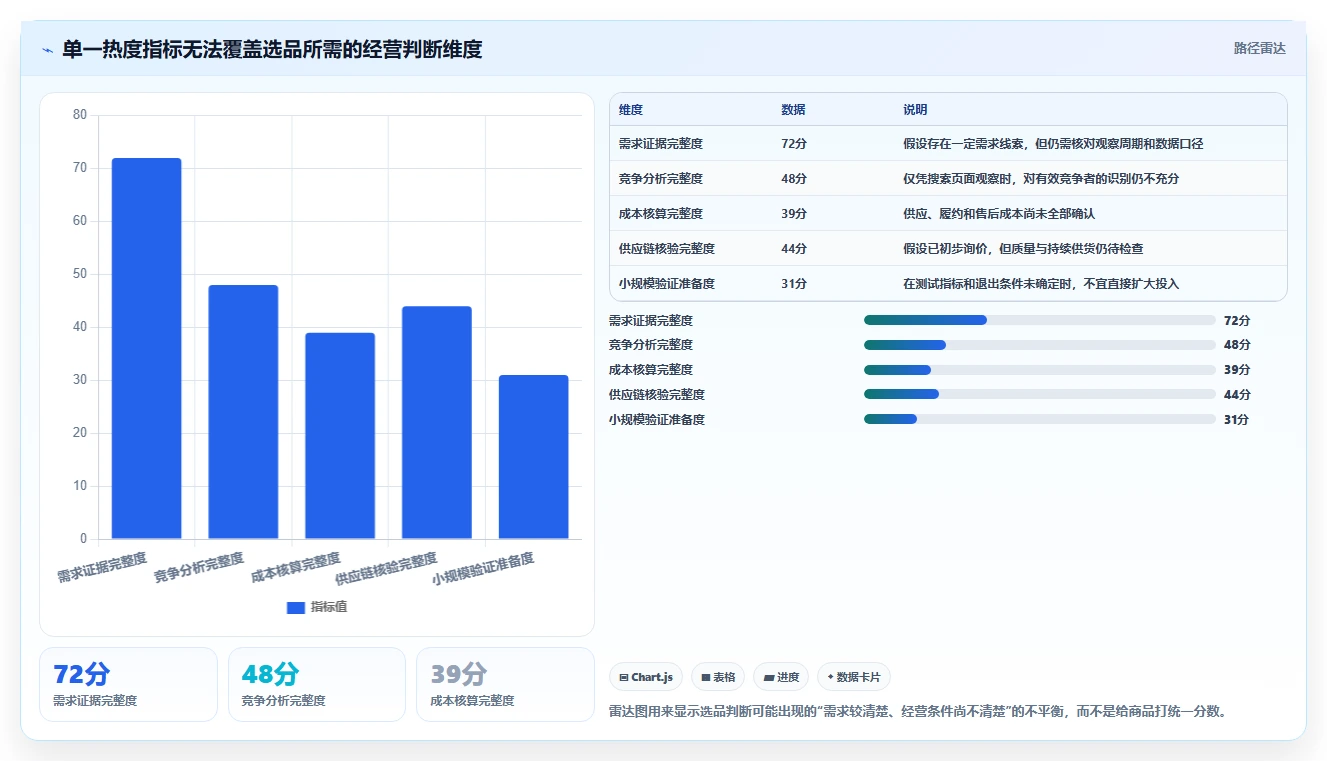Click the footer note beginning 雷达图用来显示

click(918, 712)
